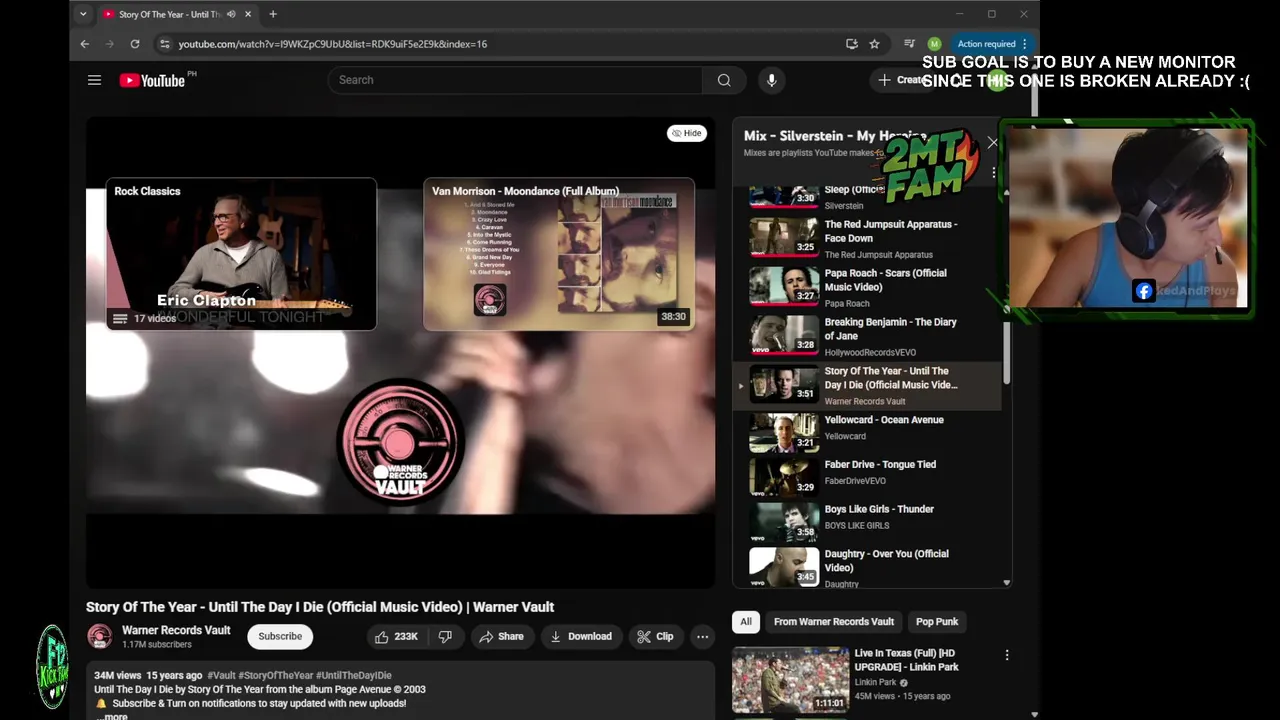
Task: Download the video
Action: pyautogui.click(x=581, y=636)
